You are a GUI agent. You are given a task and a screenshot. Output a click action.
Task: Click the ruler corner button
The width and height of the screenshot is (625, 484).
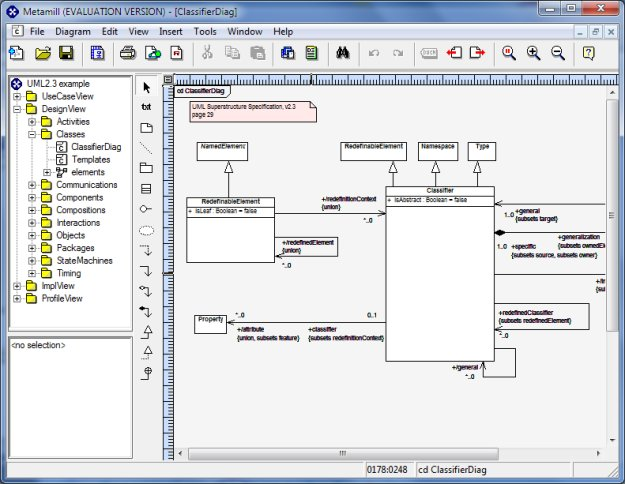[168, 79]
